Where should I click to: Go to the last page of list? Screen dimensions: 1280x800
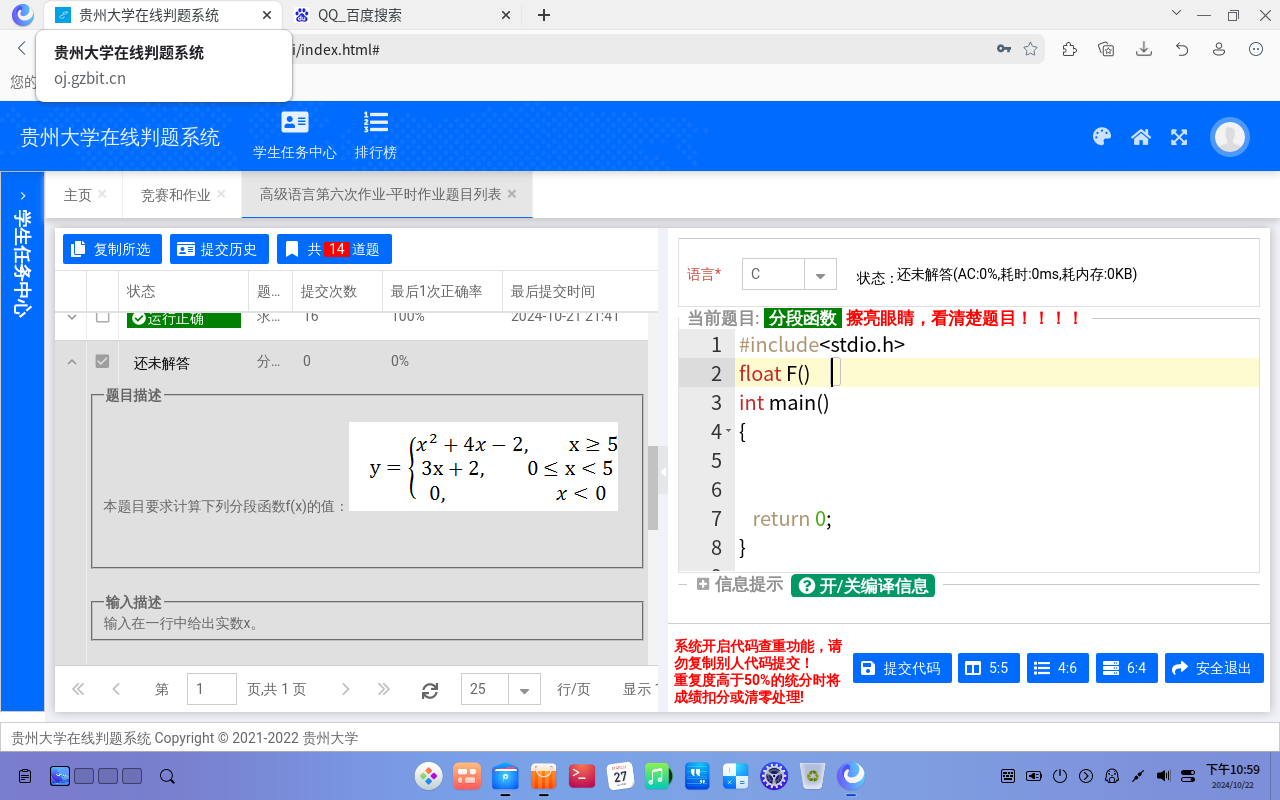[x=383, y=689]
